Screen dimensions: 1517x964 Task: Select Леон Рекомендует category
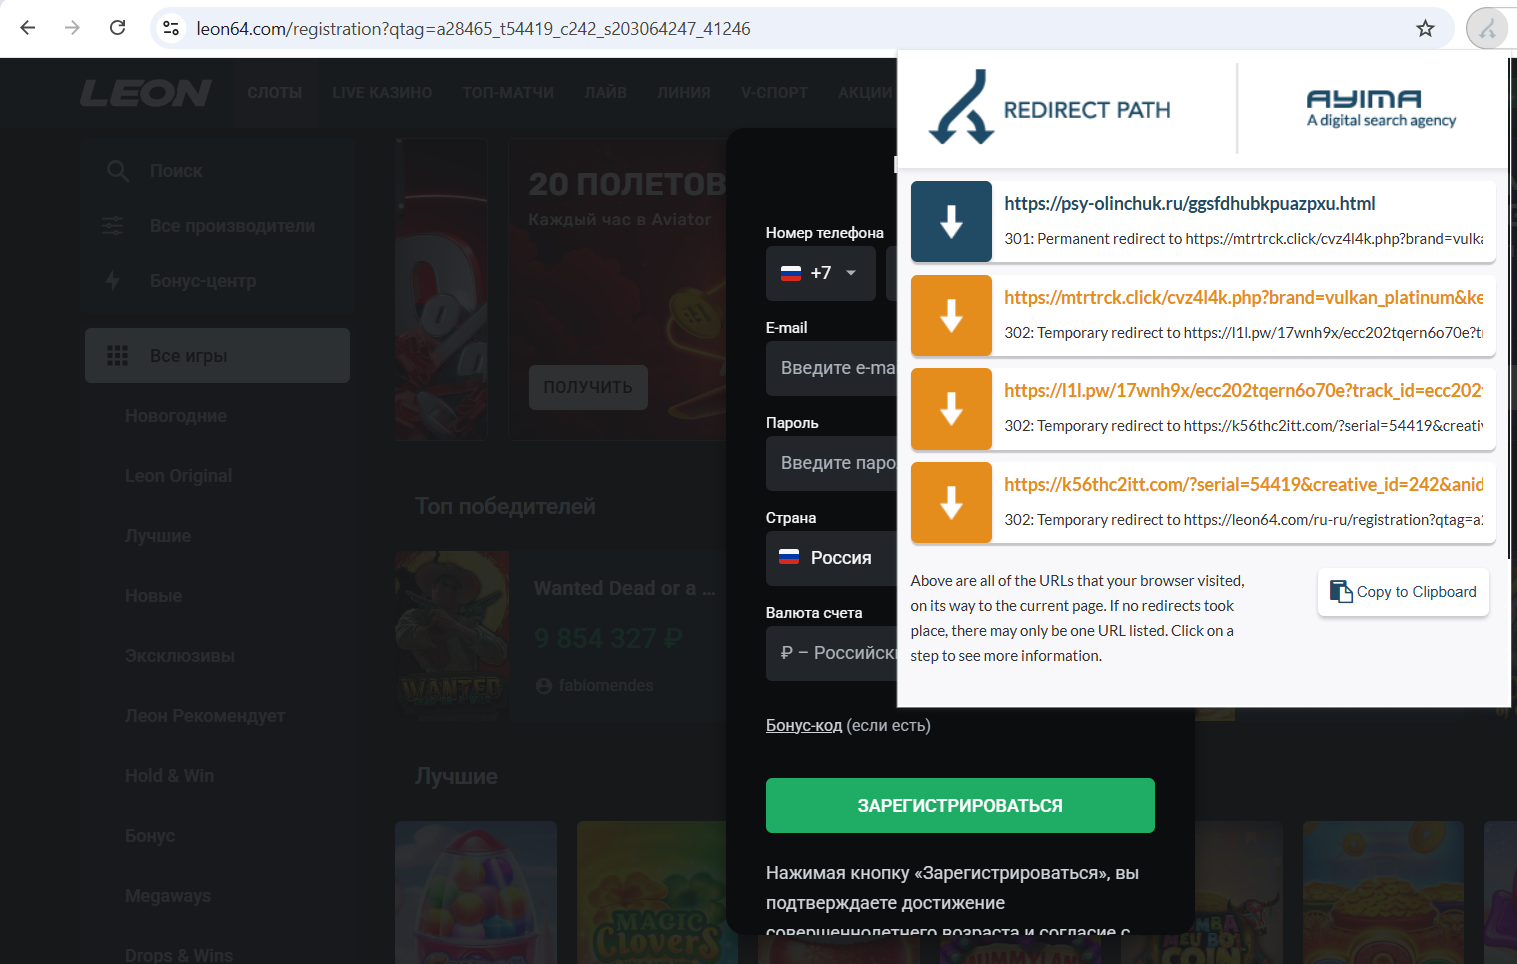click(x=205, y=716)
